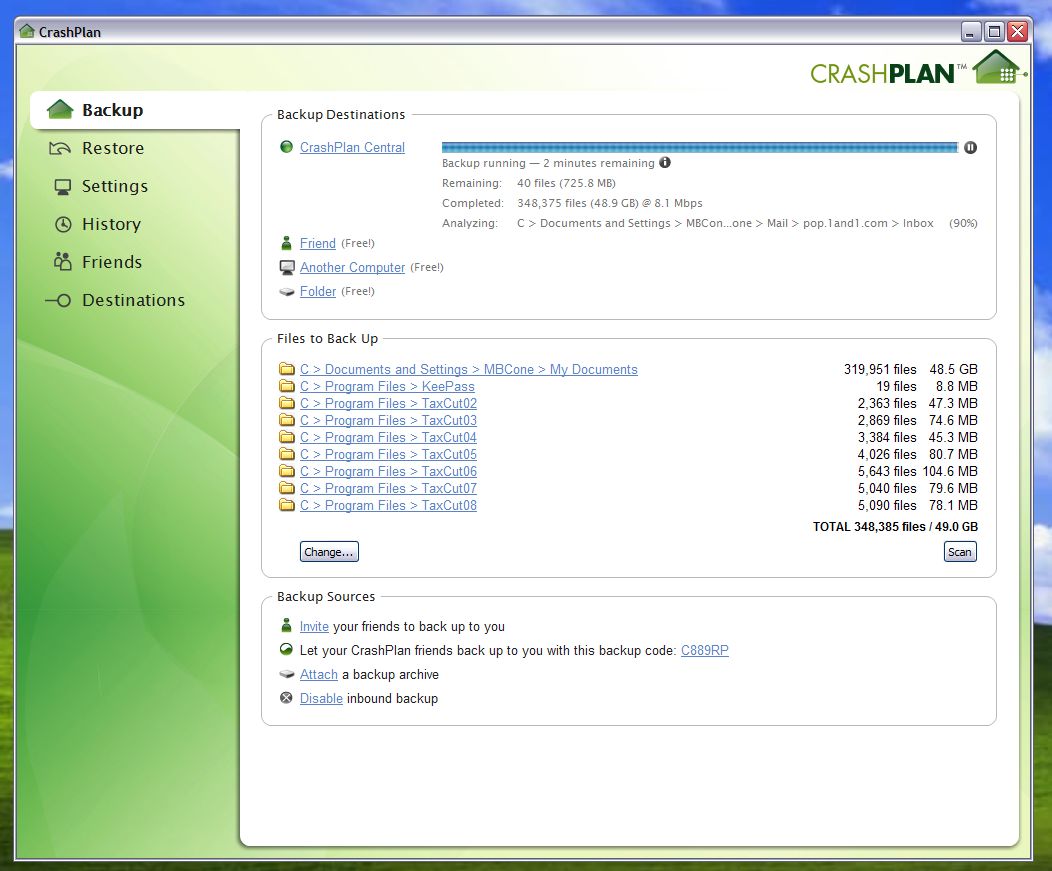Click the green CrashPlan Central status icon
Image resolution: width=1052 pixels, height=871 pixels.
coord(287,147)
